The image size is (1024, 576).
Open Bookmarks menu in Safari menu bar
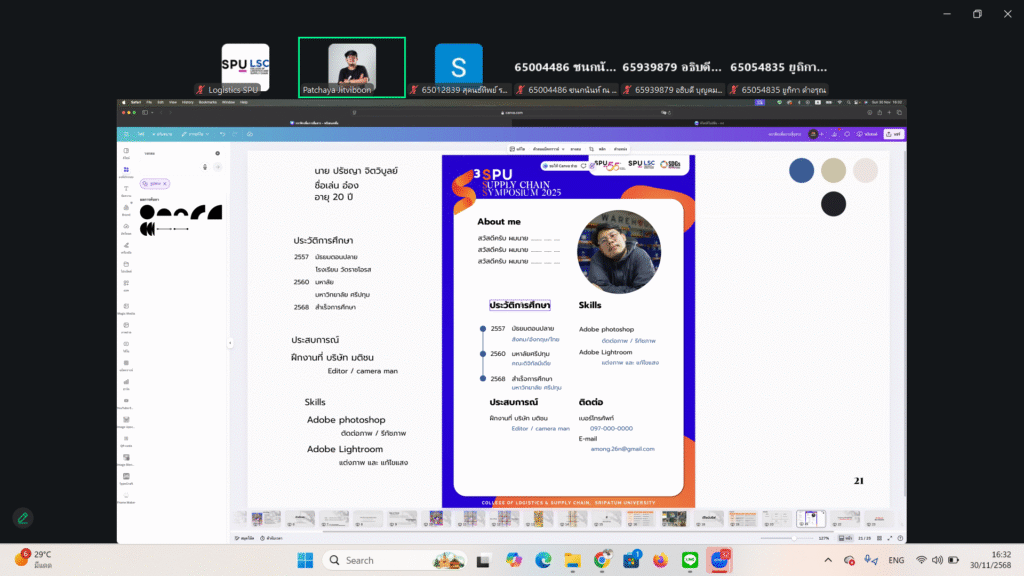coord(207,102)
